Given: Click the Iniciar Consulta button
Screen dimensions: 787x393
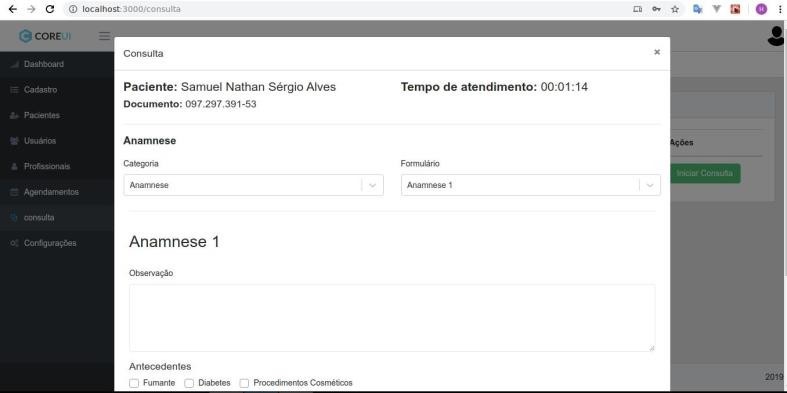Looking at the screenshot, I should pyautogui.click(x=705, y=174).
